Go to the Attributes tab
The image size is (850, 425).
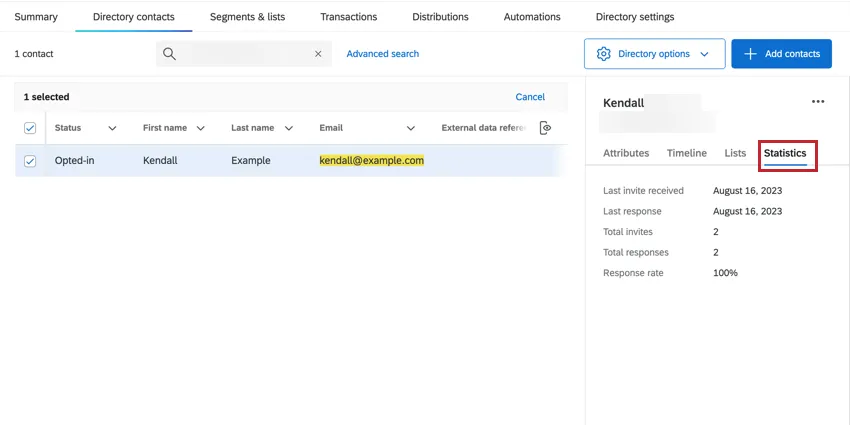(626, 153)
